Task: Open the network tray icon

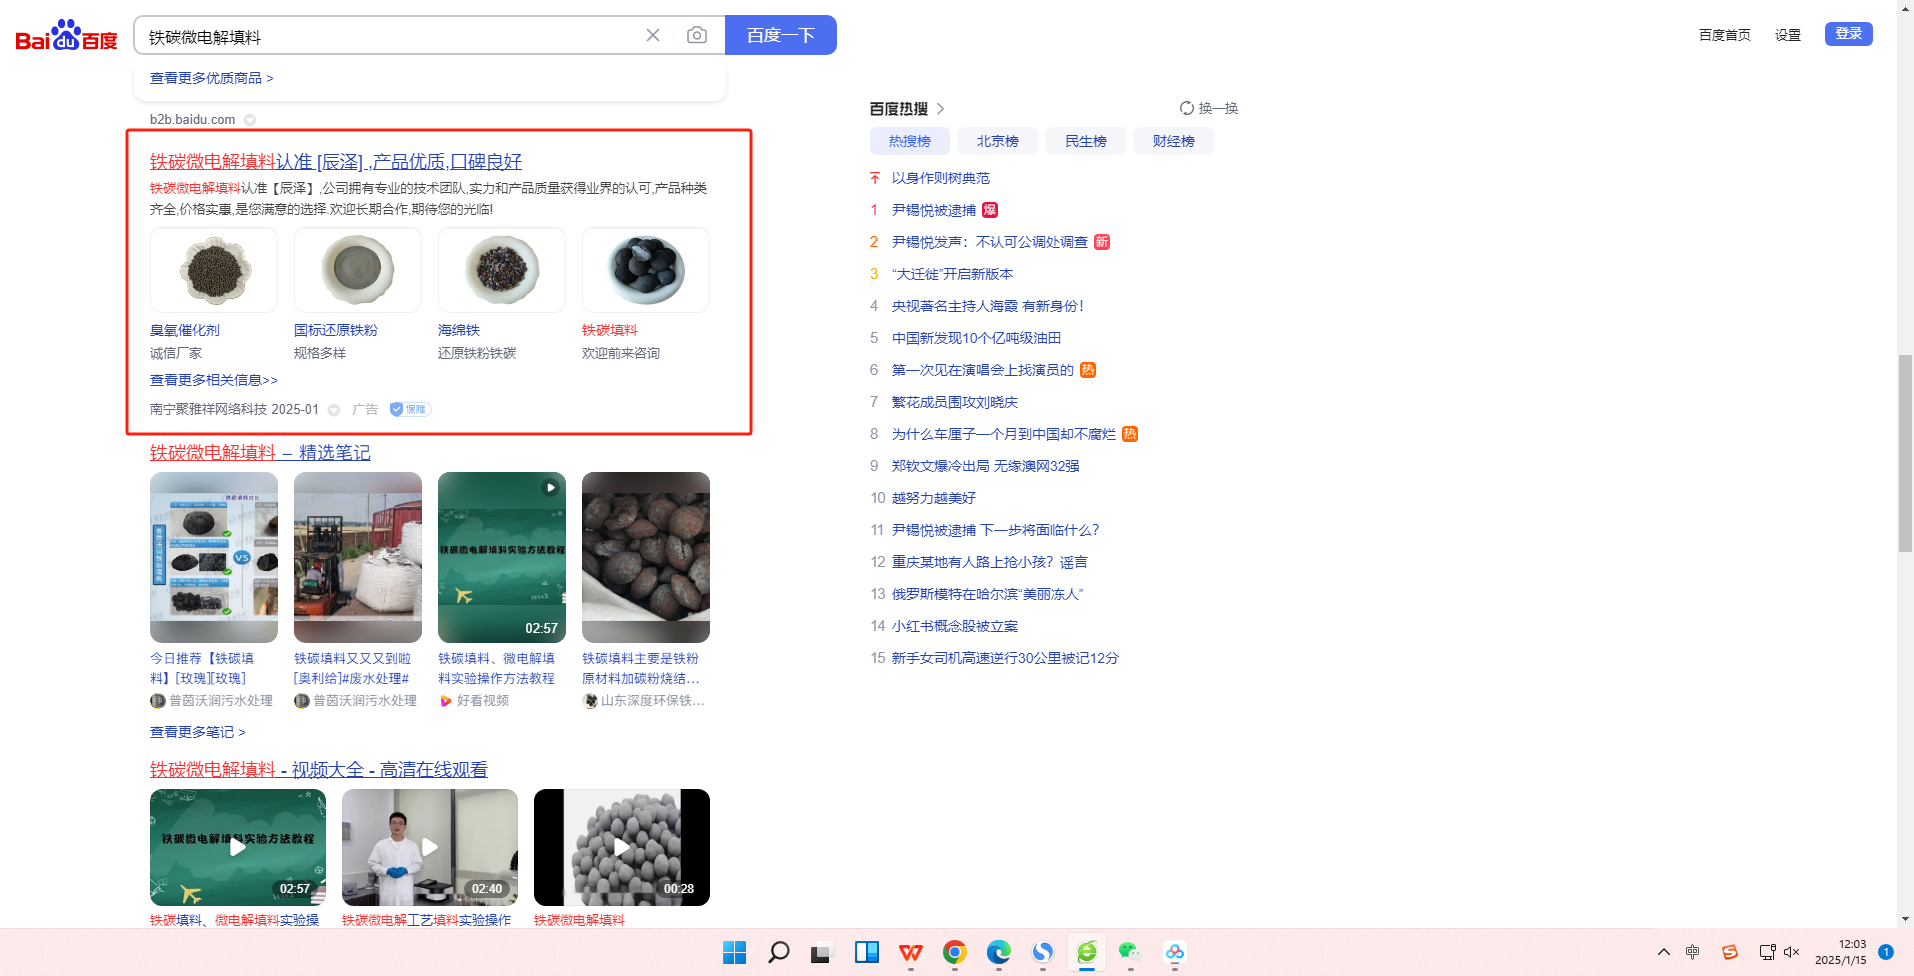Action: 1767,952
